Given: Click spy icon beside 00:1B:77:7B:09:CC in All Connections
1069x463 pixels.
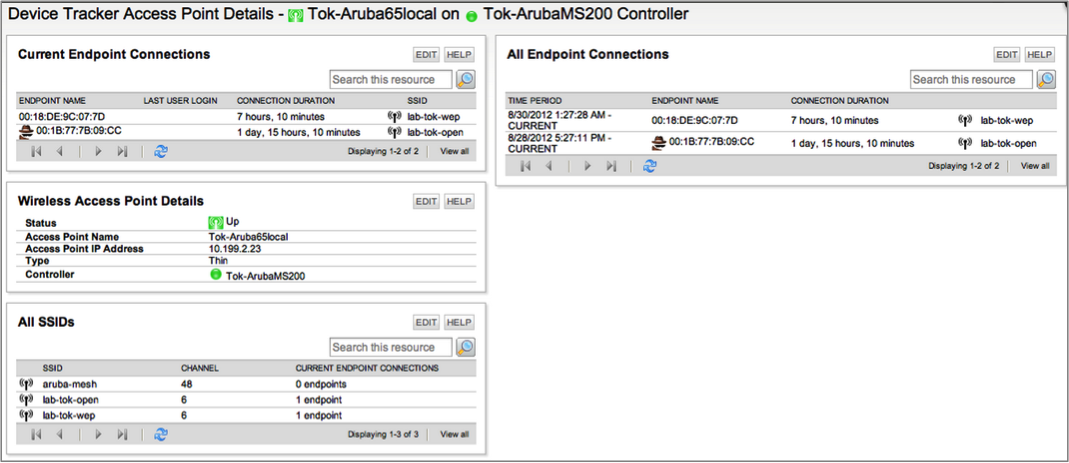Looking at the screenshot, I should coord(659,143).
